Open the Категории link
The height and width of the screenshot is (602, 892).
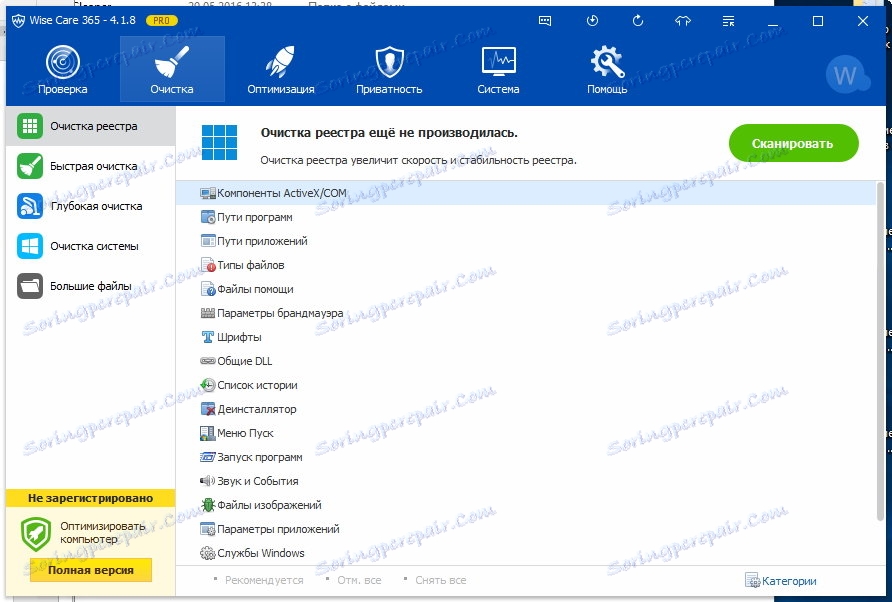coord(780,581)
